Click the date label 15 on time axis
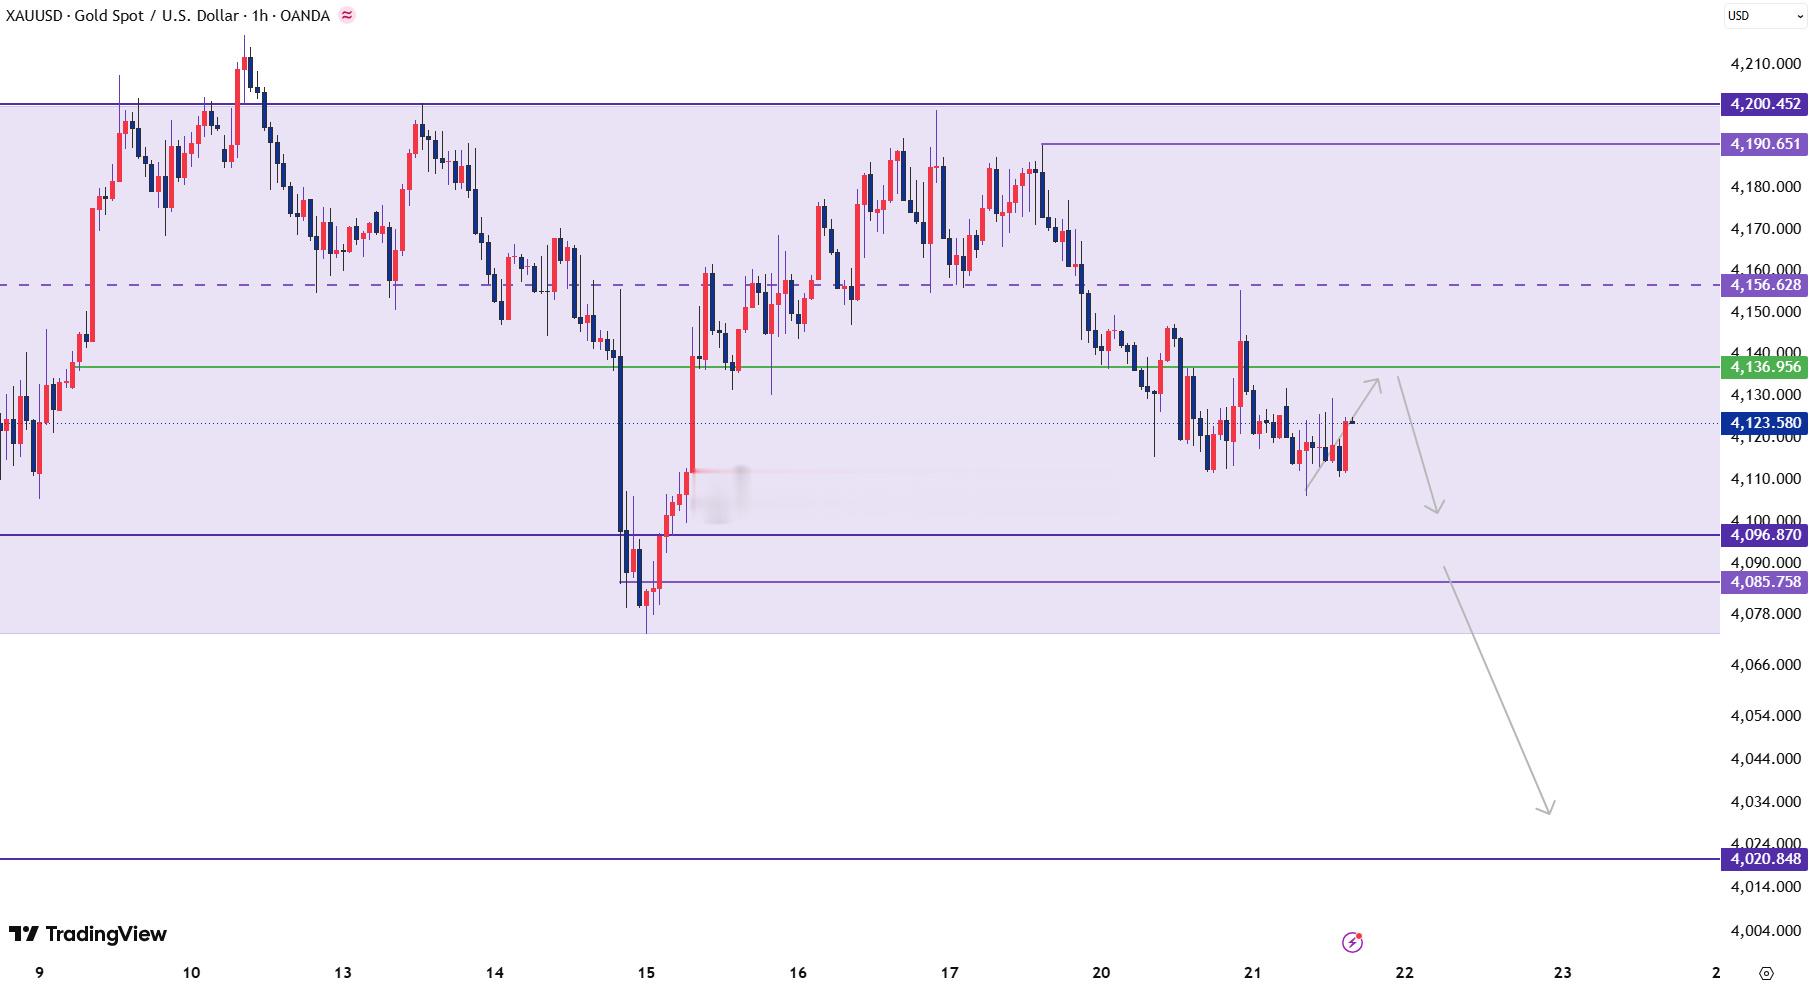 click(x=646, y=973)
